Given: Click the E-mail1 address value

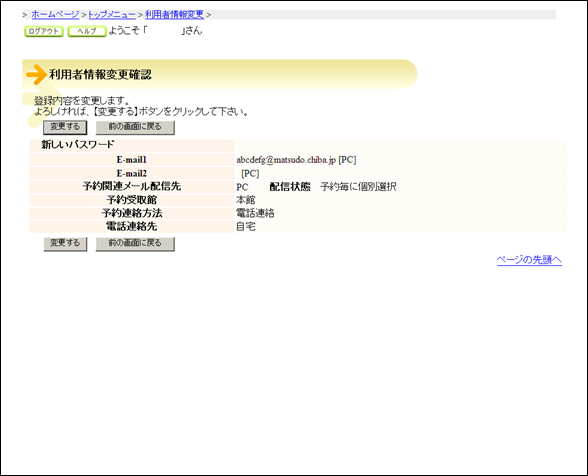Looking at the screenshot, I should tap(286, 160).
